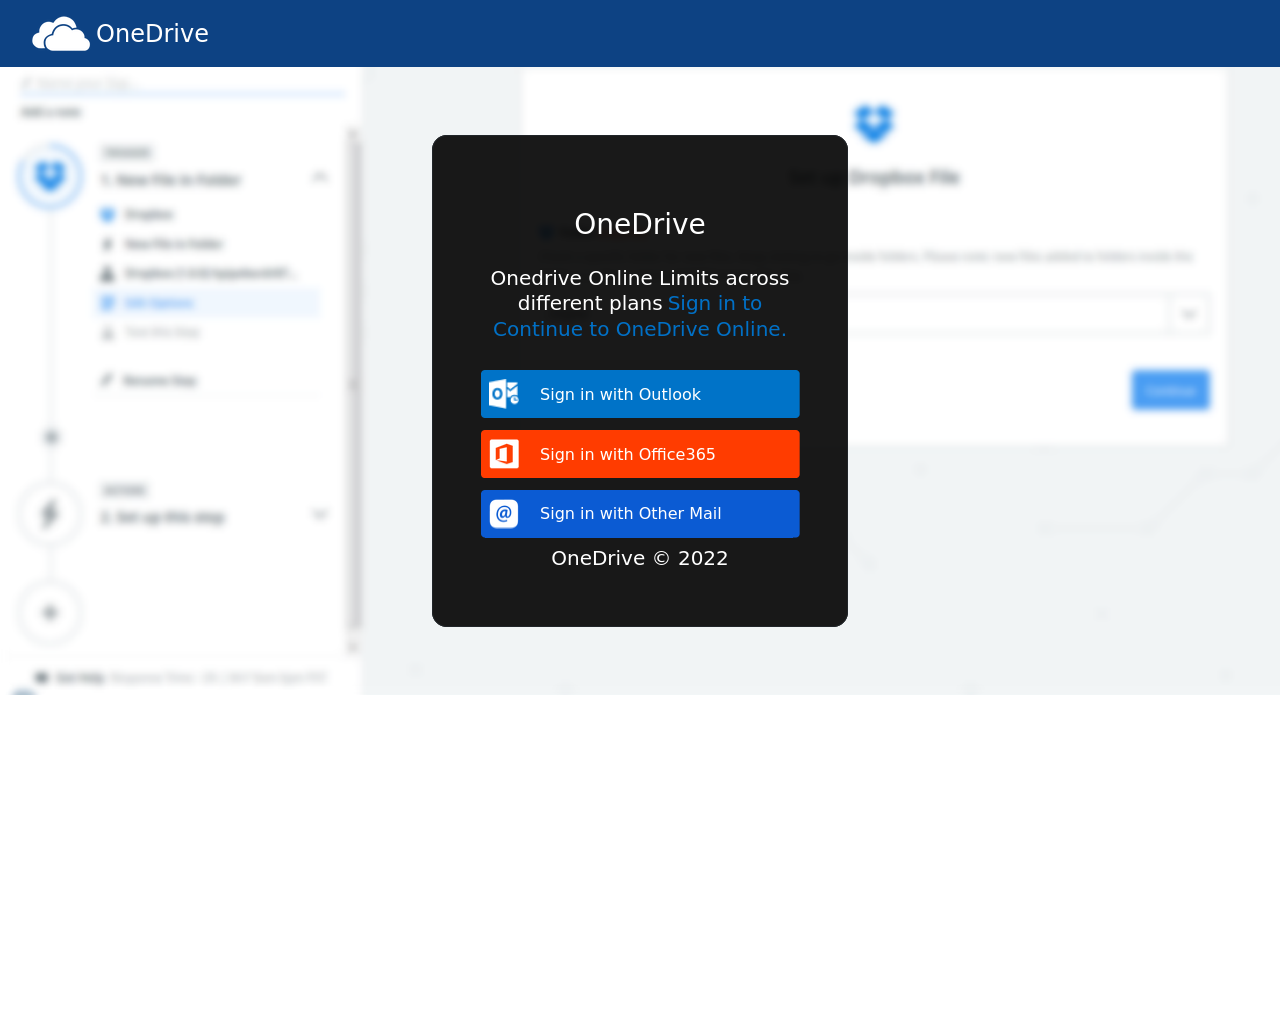The width and height of the screenshot is (1280, 1024).
Task: Click the lightning action step icon in background
Action: [x=50, y=514]
